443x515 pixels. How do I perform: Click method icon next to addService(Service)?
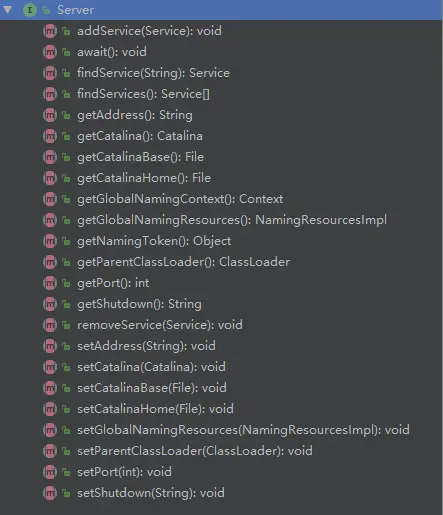click(50, 31)
